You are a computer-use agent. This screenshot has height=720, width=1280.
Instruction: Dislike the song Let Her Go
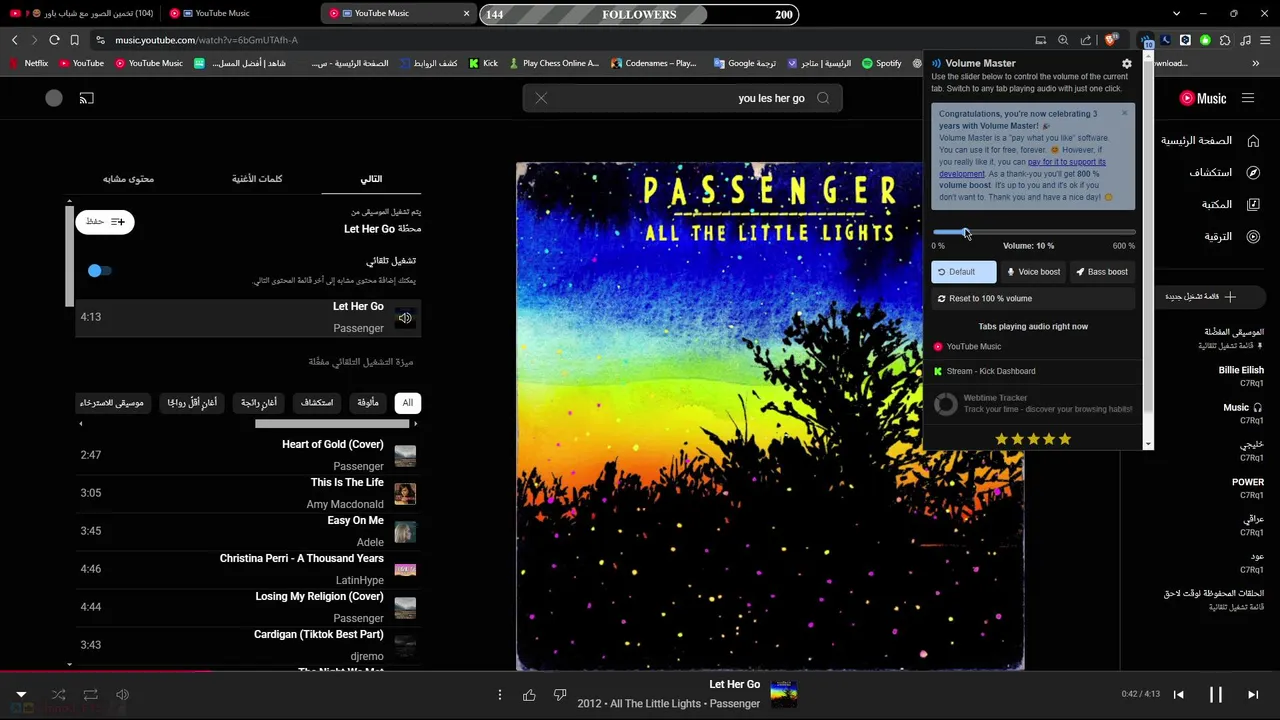[560, 695]
